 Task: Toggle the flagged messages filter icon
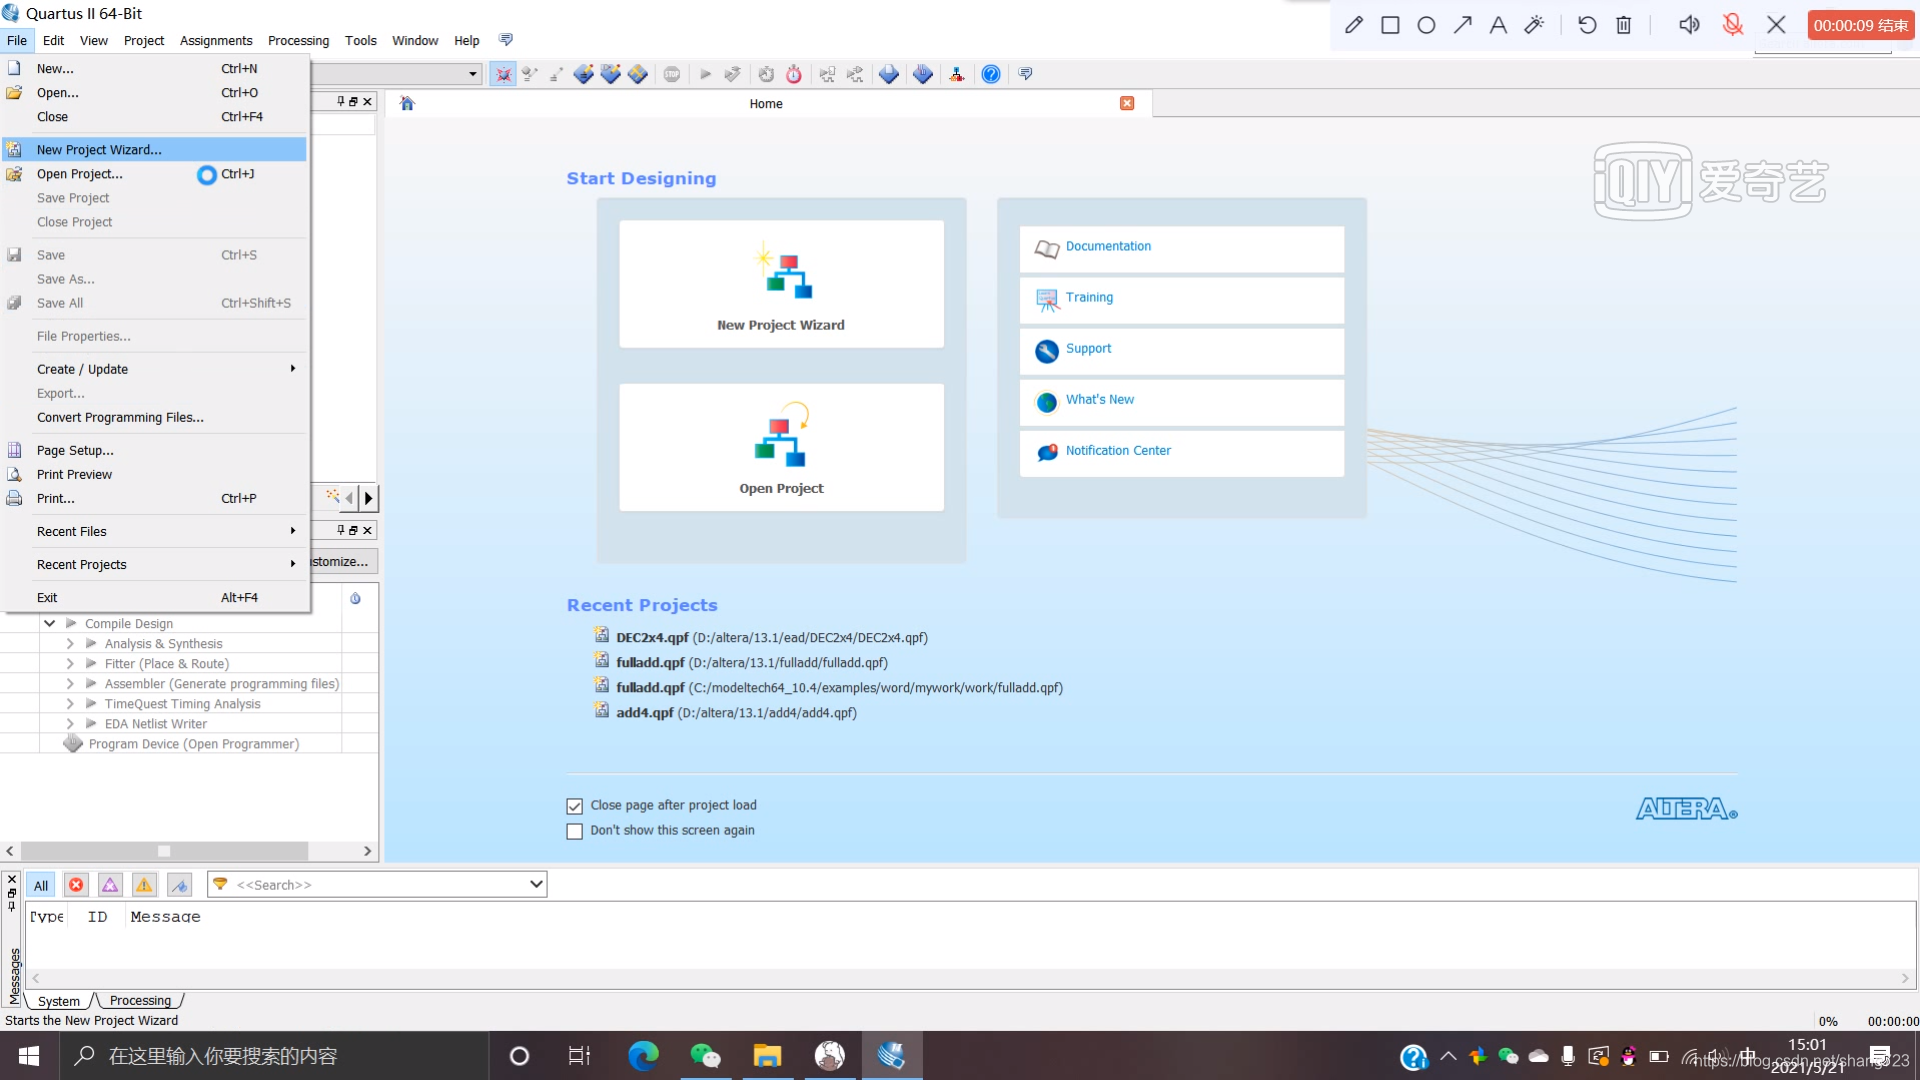click(x=179, y=885)
